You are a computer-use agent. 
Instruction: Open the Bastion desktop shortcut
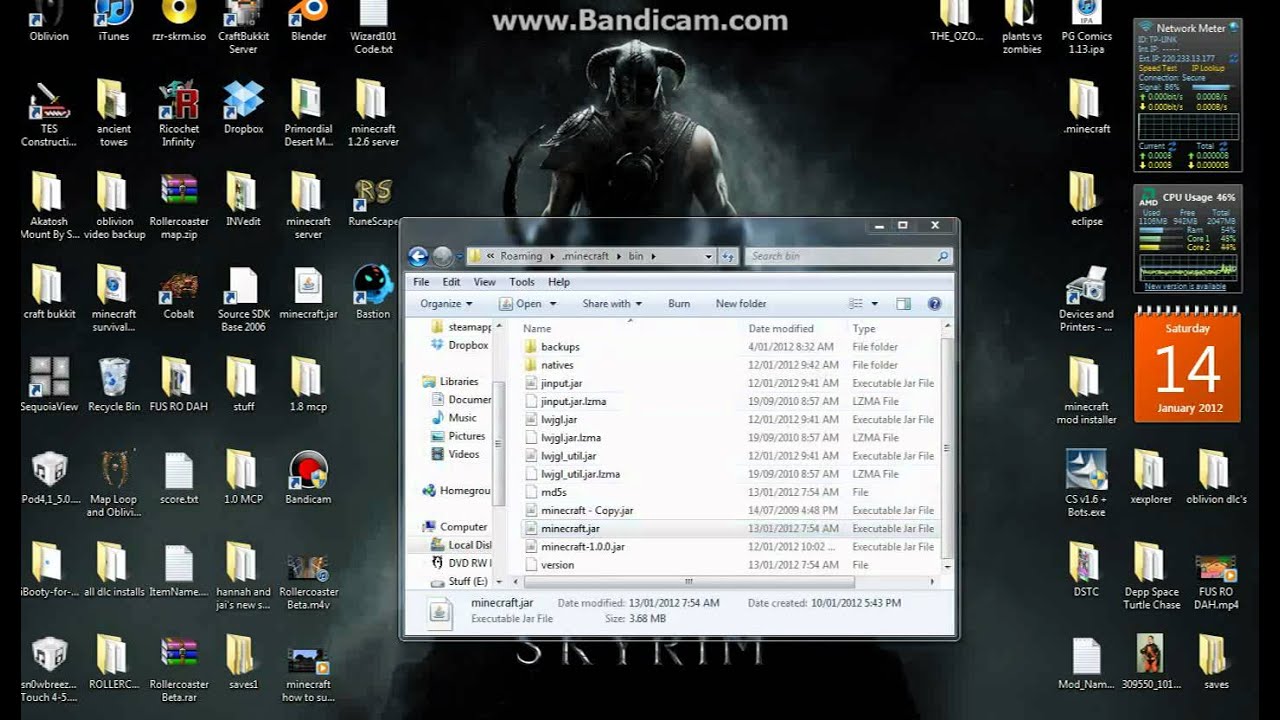tap(373, 292)
